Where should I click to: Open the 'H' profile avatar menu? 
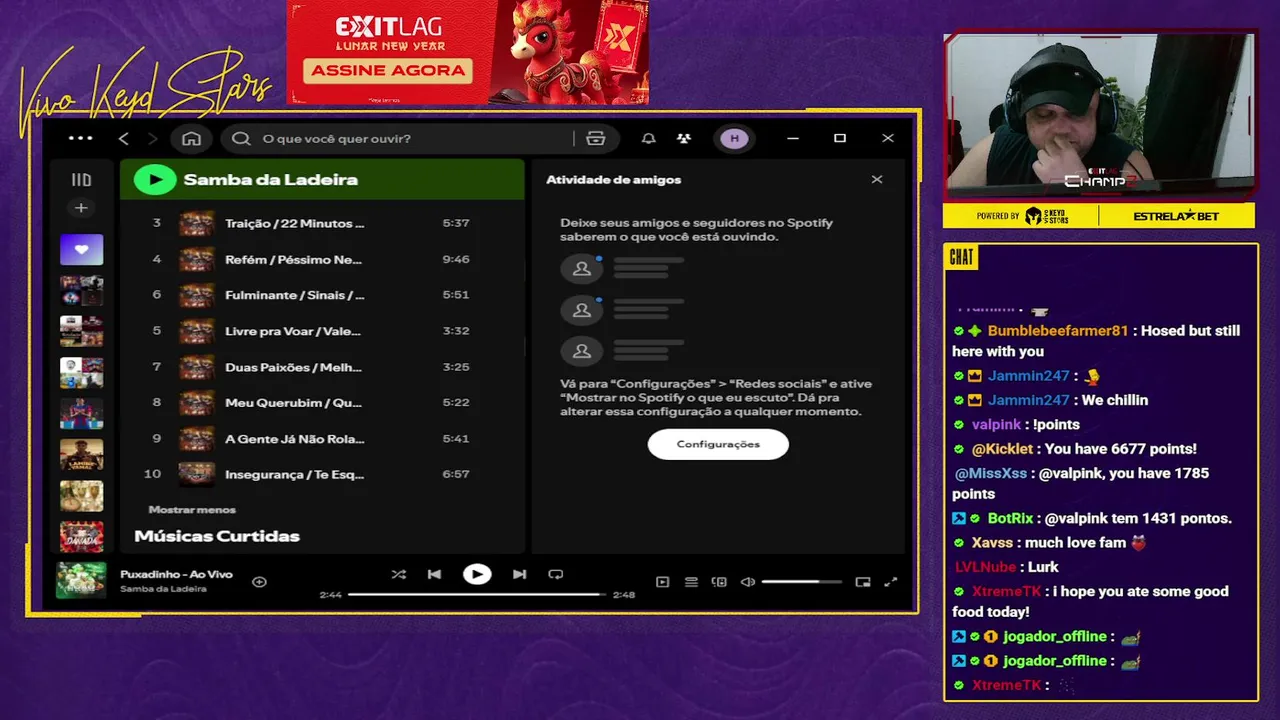pos(734,138)
